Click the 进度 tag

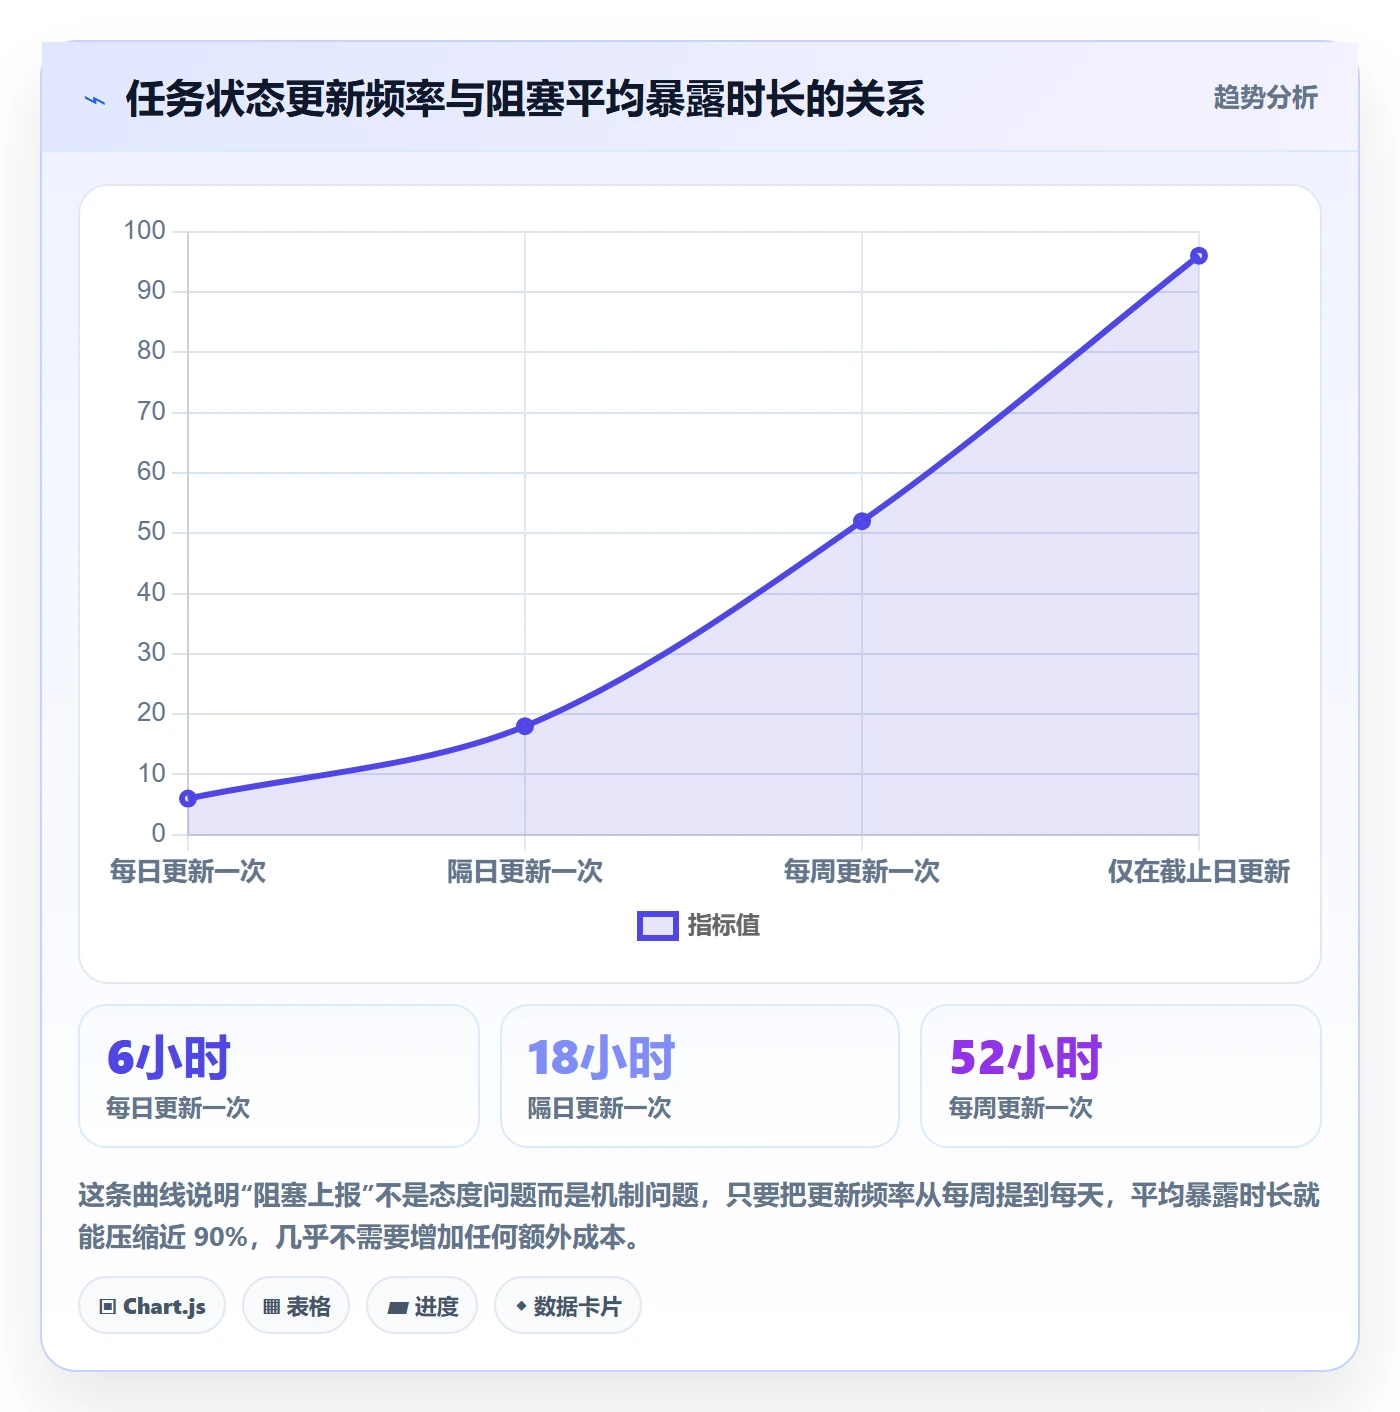[x=422, y=1305]
